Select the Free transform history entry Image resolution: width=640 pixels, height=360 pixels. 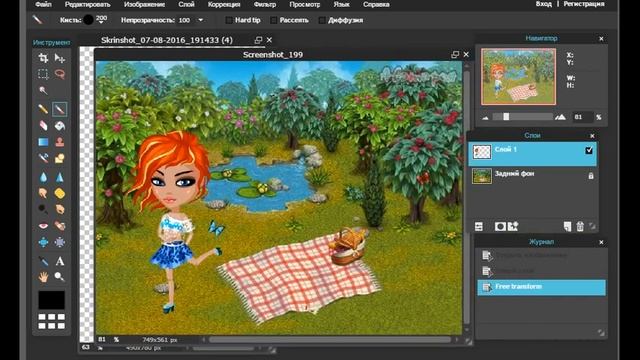[542, 287]
